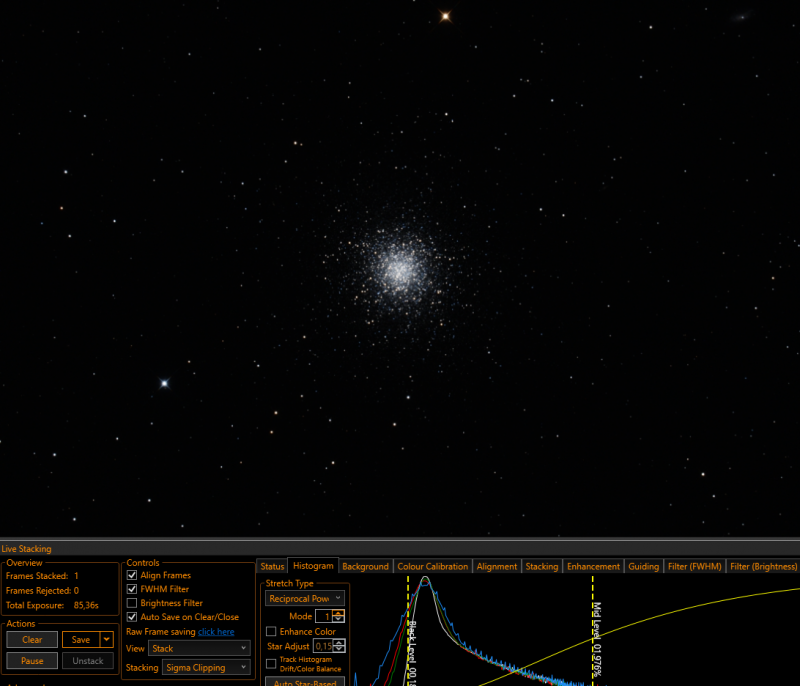Switch to the Alignment tab
800x686 pixels.
click(497, 567)
